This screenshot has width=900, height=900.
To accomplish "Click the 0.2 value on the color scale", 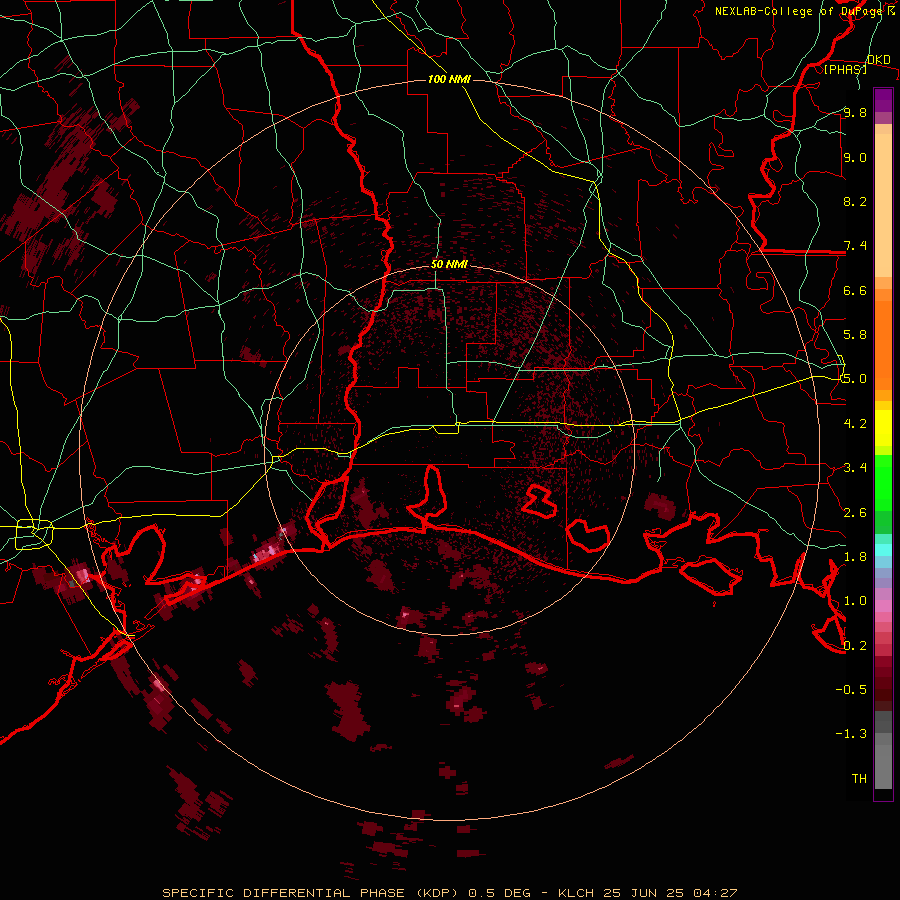I will click(855, 645).
